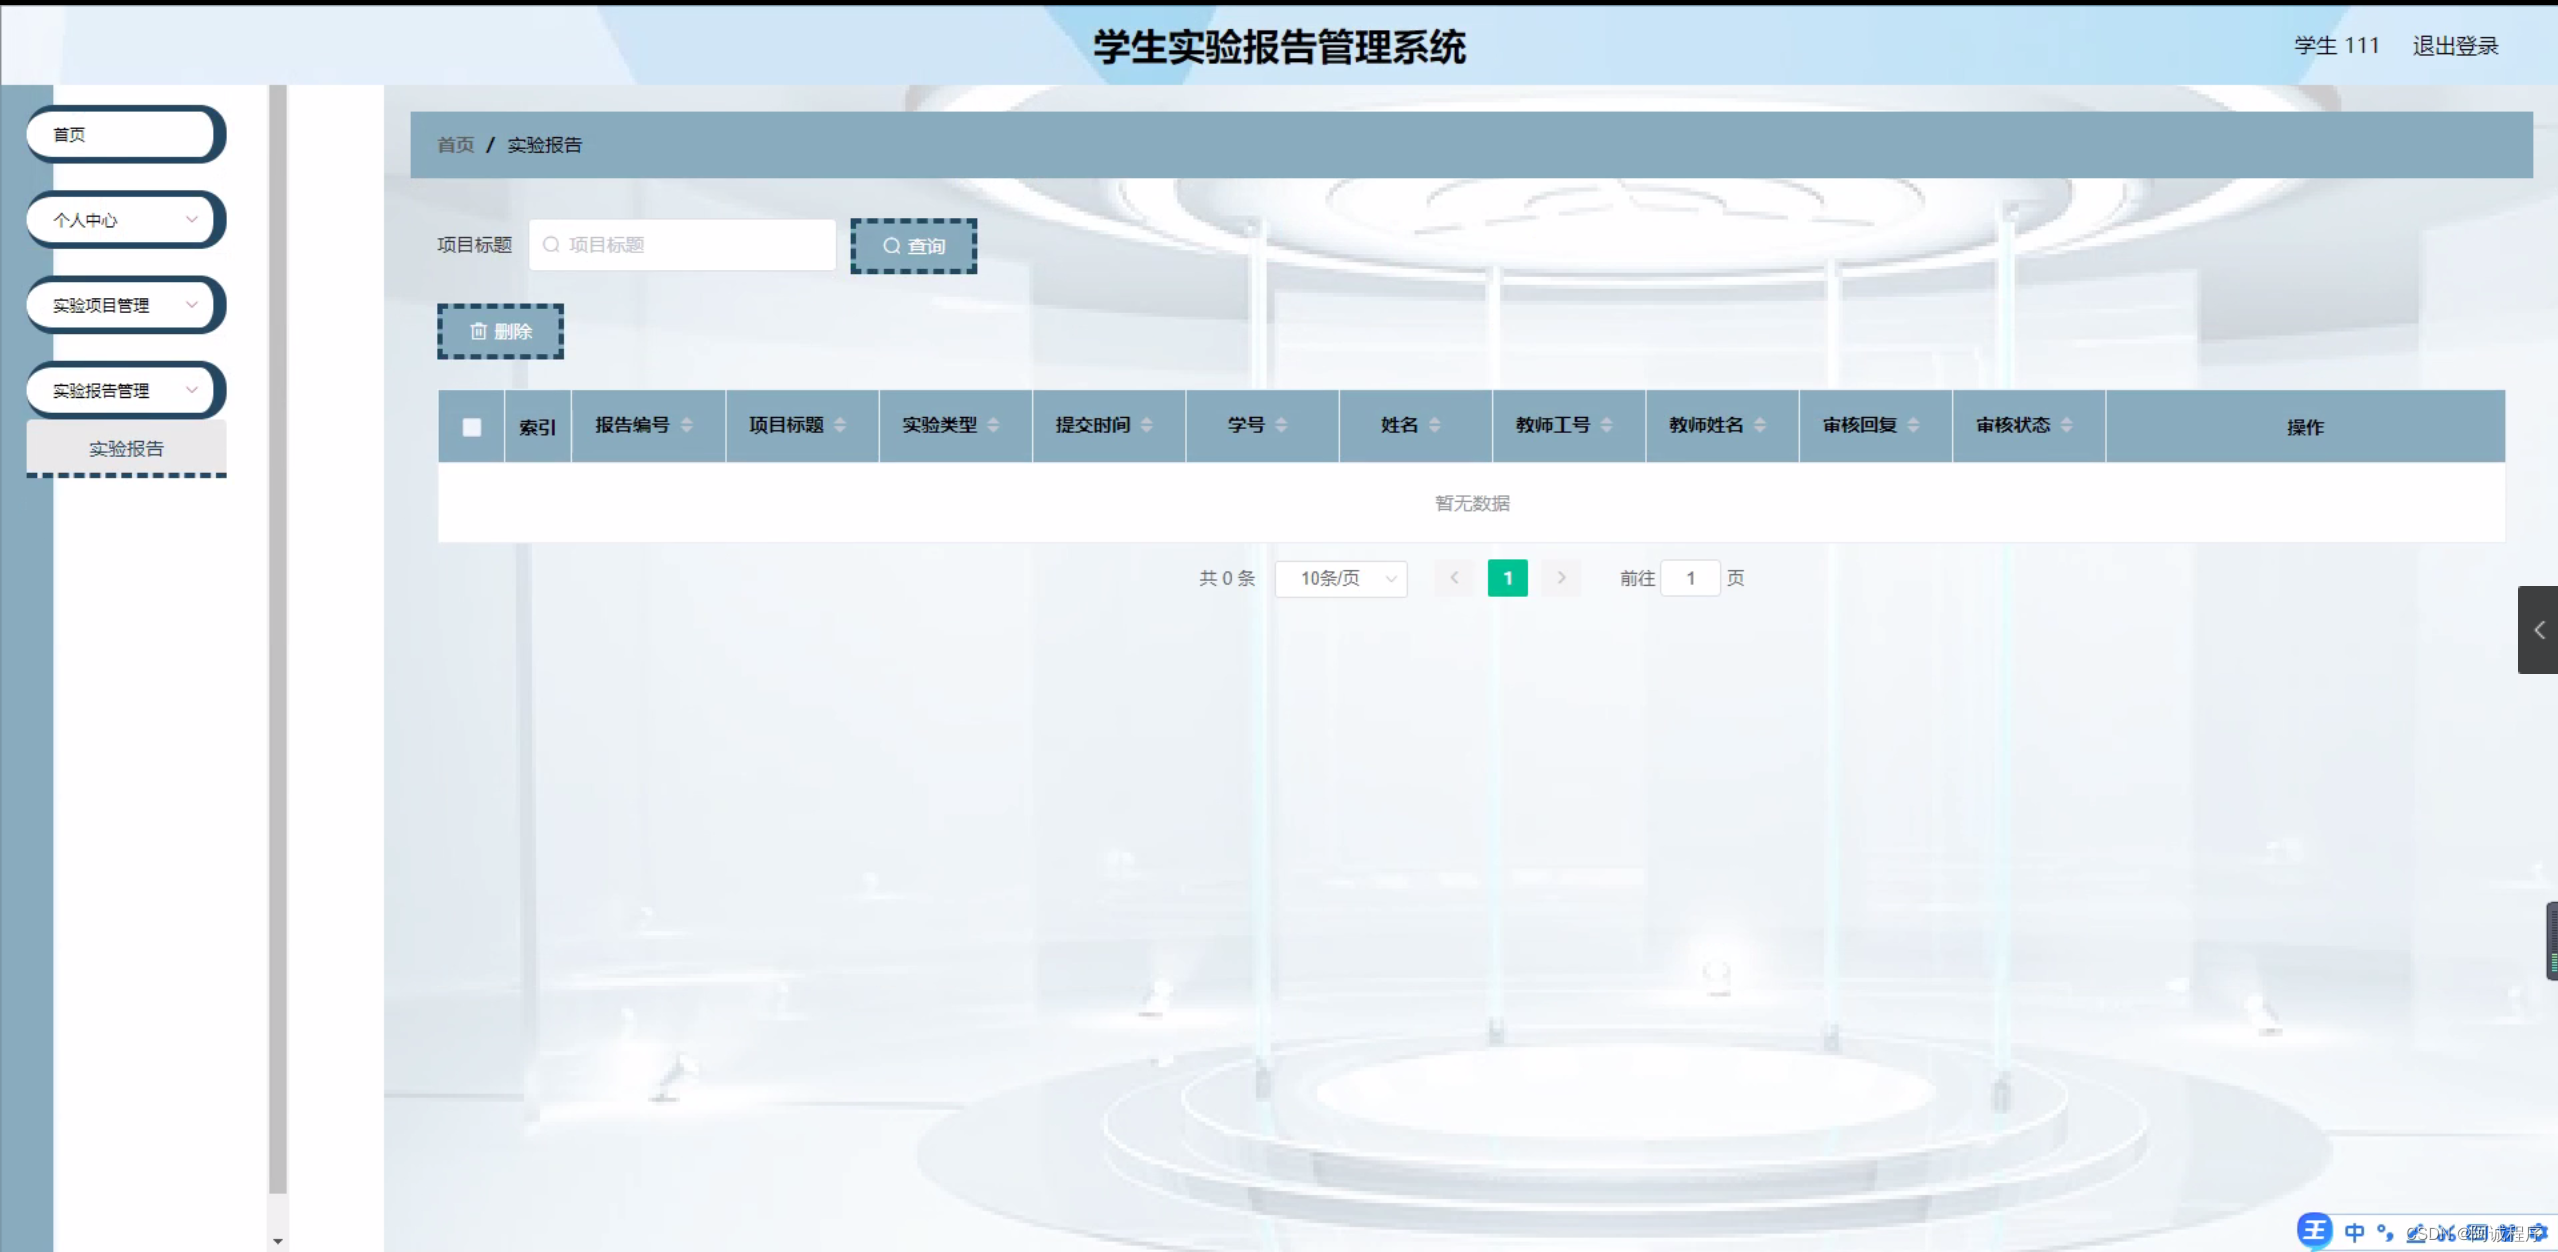This screenshot has width=2558, height=1252.
Task: Expand the 个人中心 sidebar menu
Action: point(123,219)
